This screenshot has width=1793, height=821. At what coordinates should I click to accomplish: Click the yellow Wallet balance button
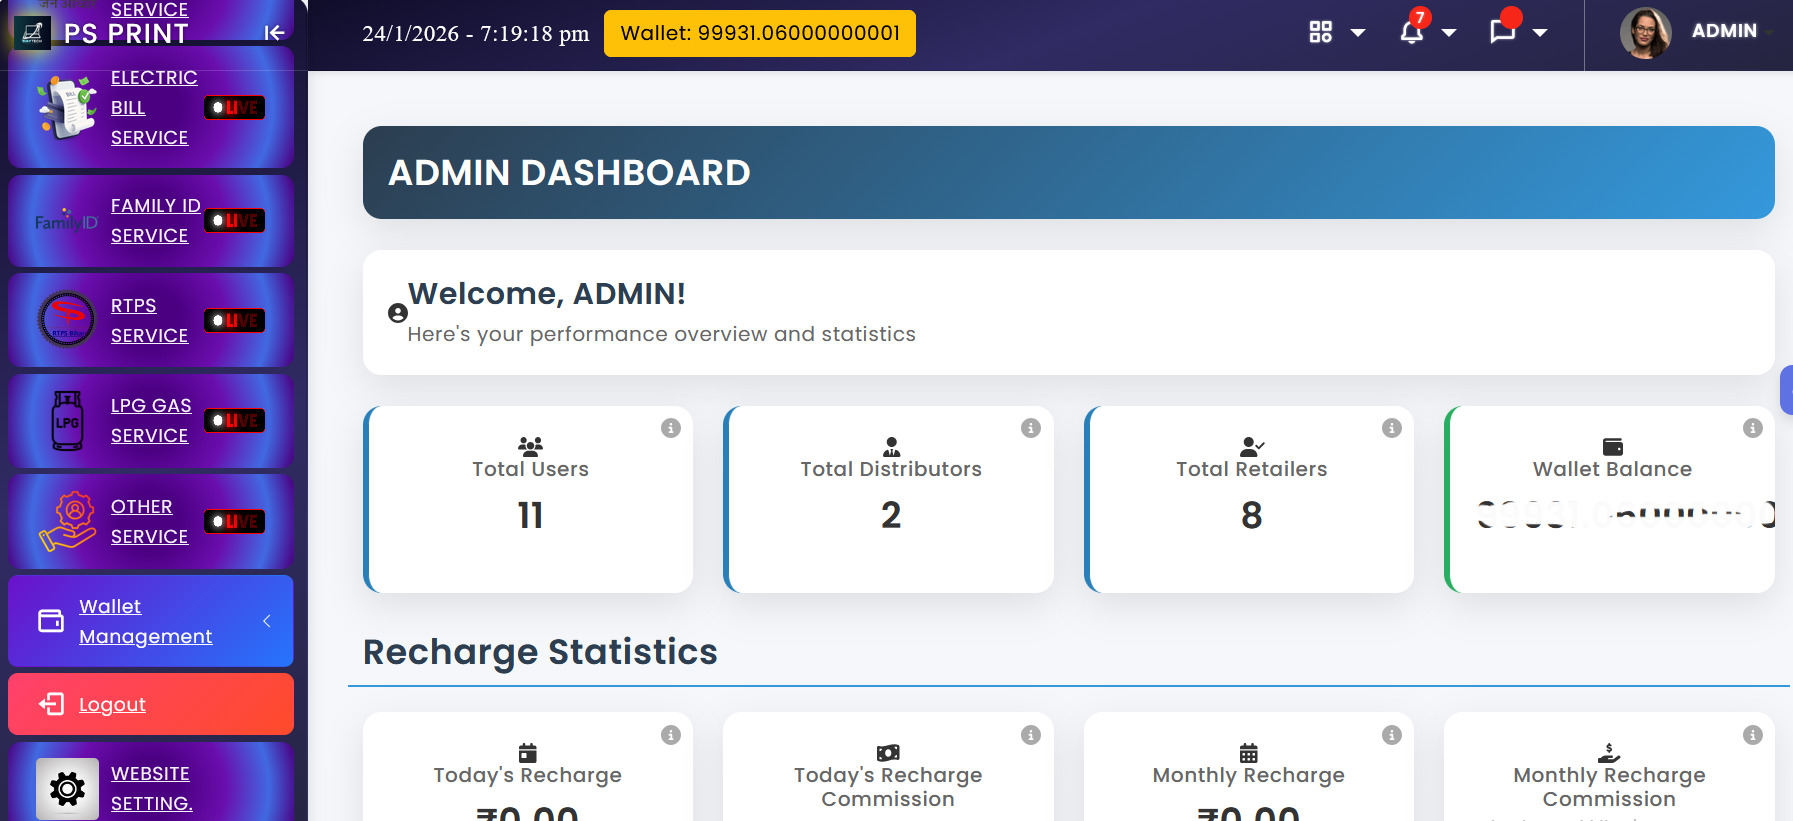point(759,33)
